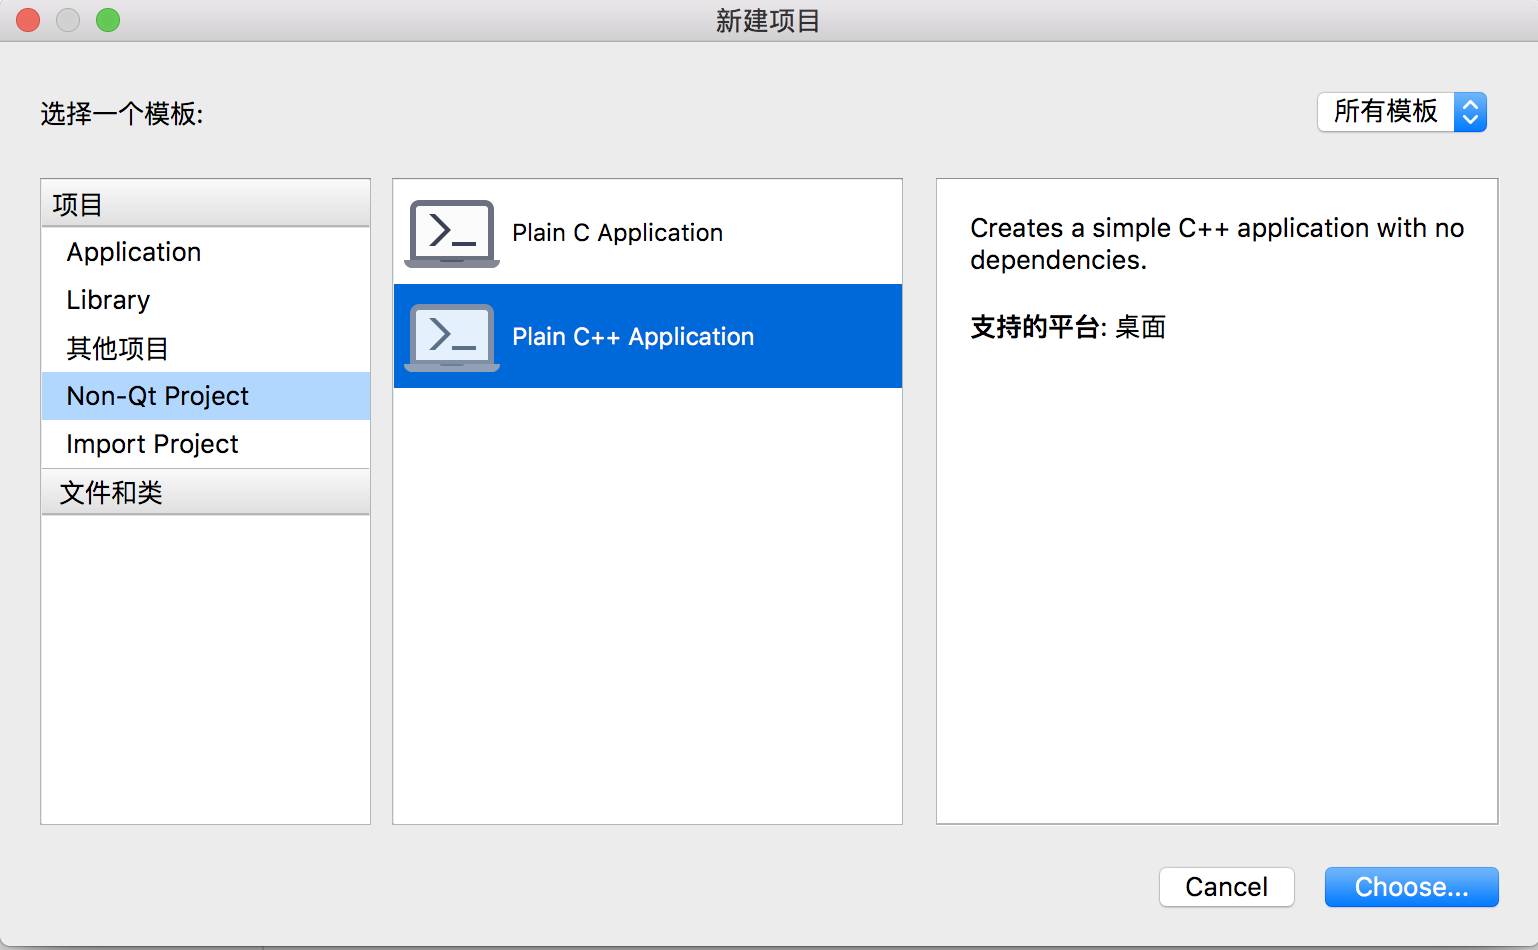Select the Plain C Application template
This screenshot has width=1538, height=950.
(617, 232)
